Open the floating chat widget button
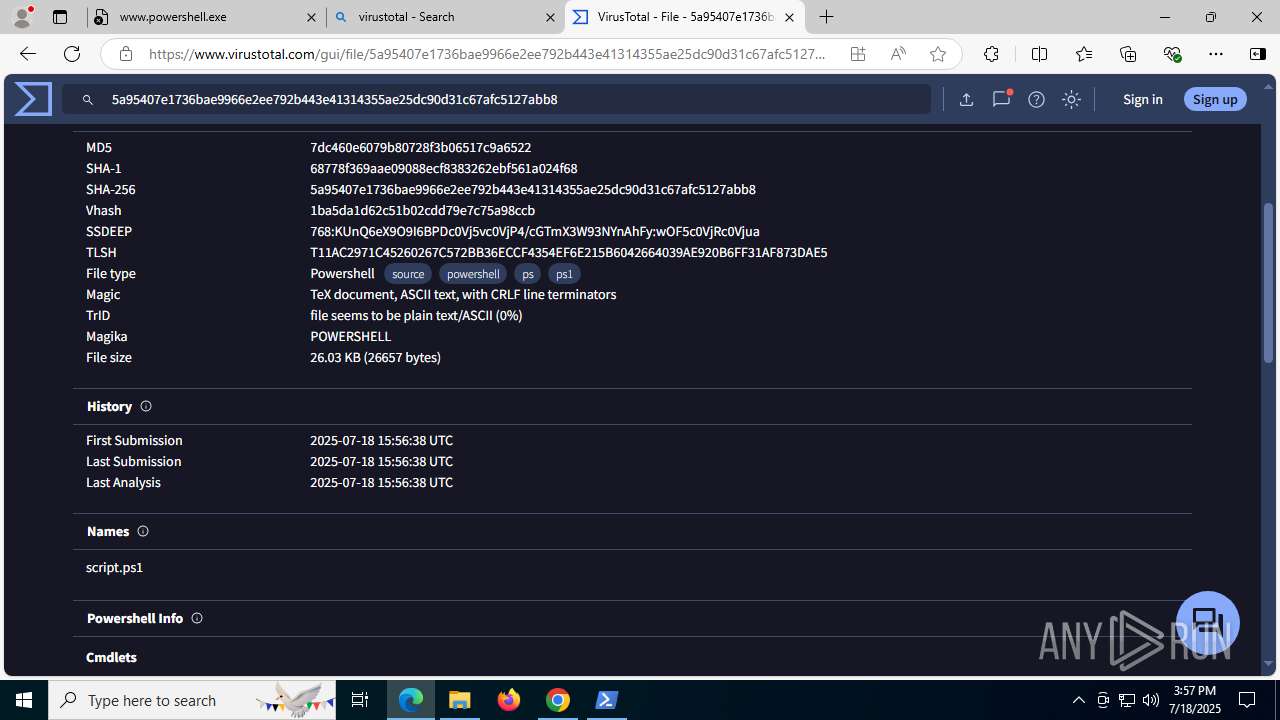The image size is (1280, 720). tap(1208, 622)
